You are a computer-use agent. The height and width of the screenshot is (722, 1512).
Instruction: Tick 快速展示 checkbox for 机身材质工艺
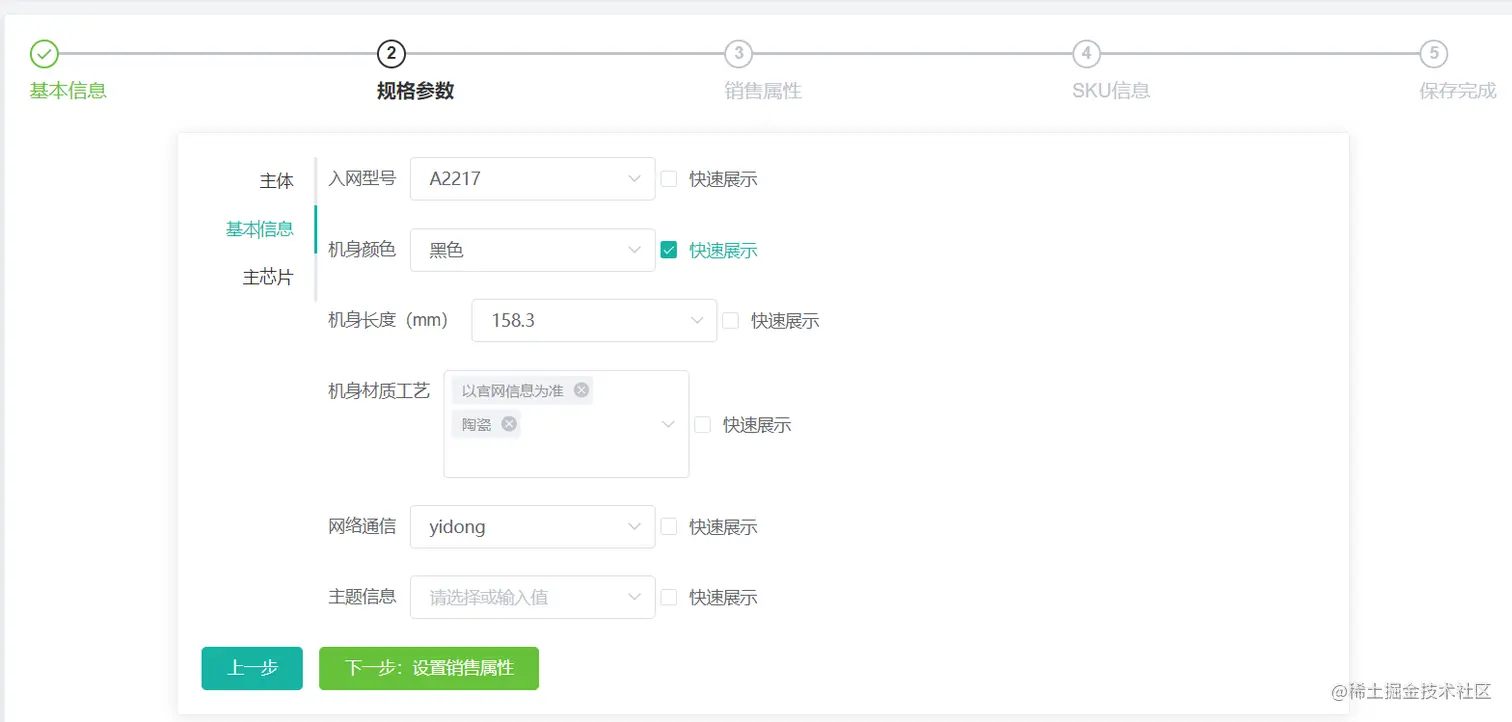tap(703, 425)
